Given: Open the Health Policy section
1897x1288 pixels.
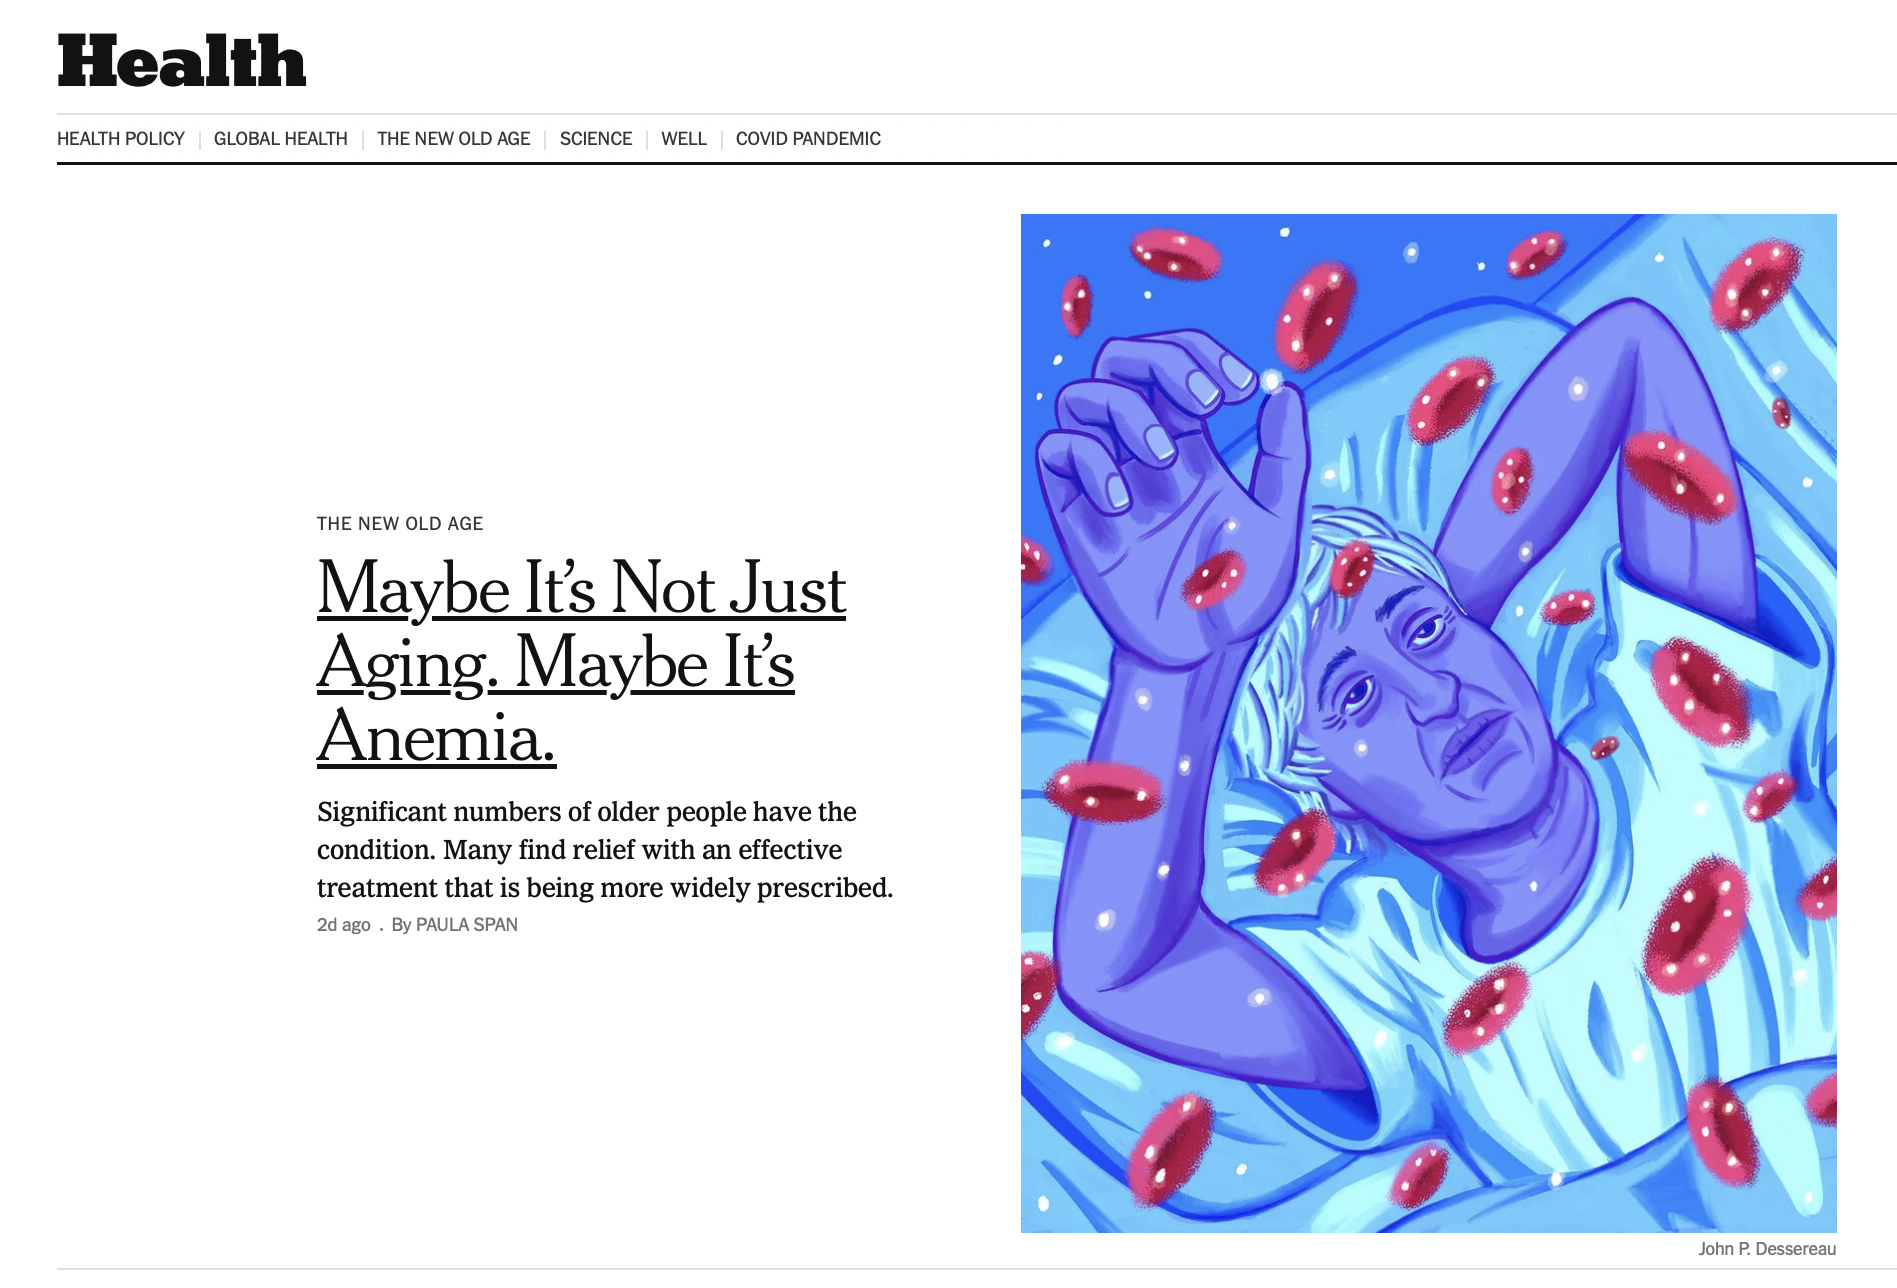Looking at the screenshot, I should (121, 139).
